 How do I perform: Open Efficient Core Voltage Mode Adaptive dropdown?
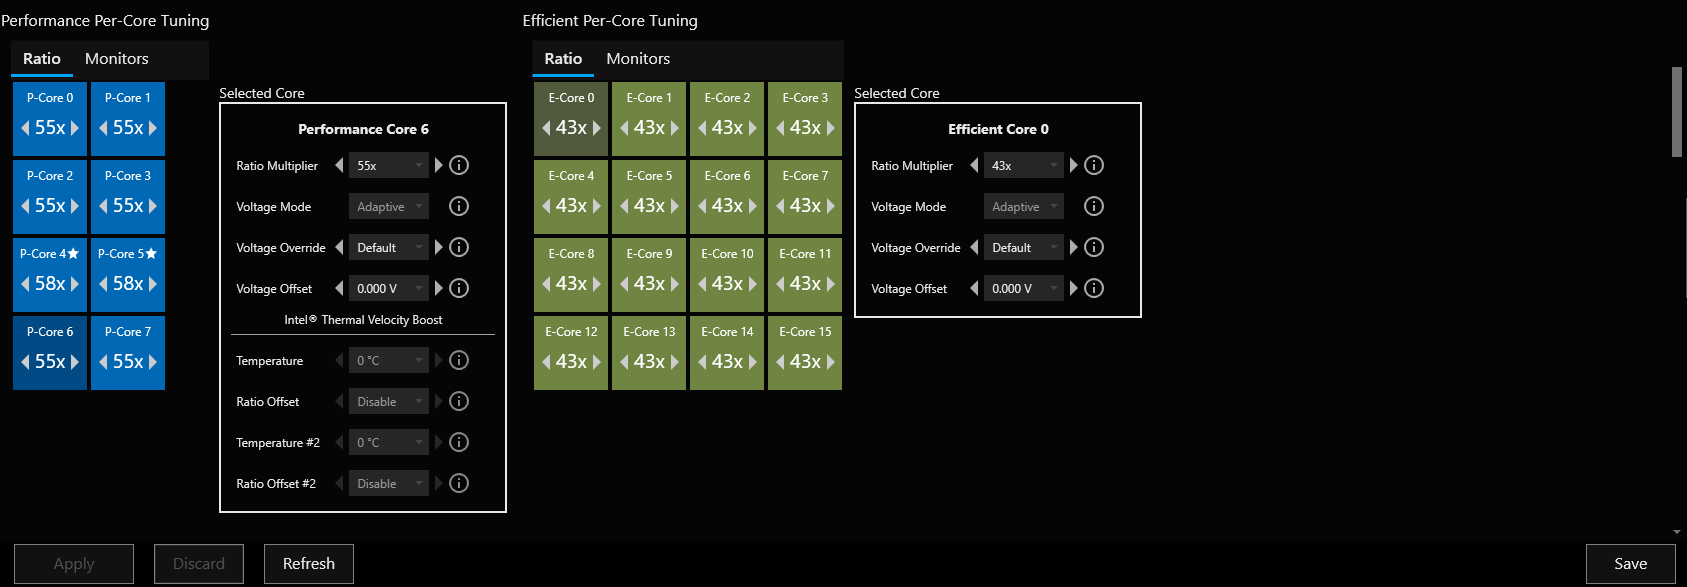point(1024,206)
